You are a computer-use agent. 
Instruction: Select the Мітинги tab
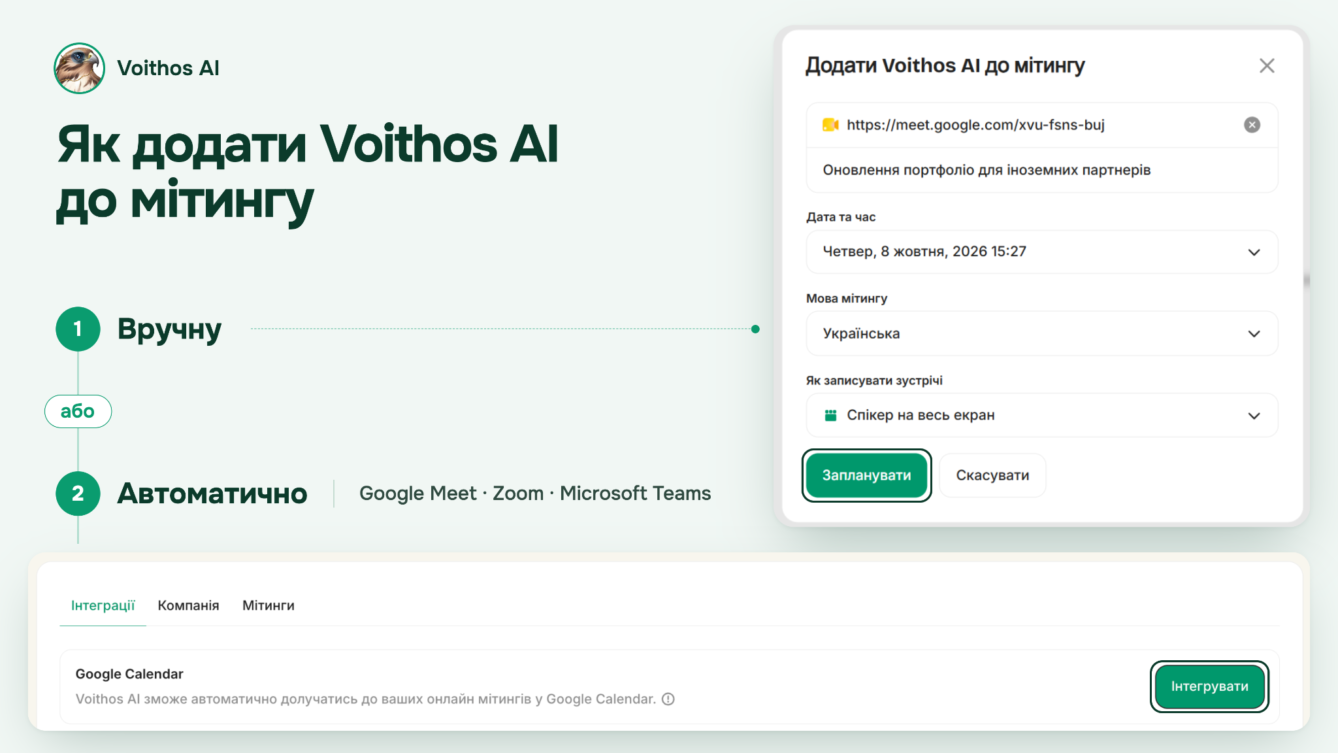click(x=268, y=606)
